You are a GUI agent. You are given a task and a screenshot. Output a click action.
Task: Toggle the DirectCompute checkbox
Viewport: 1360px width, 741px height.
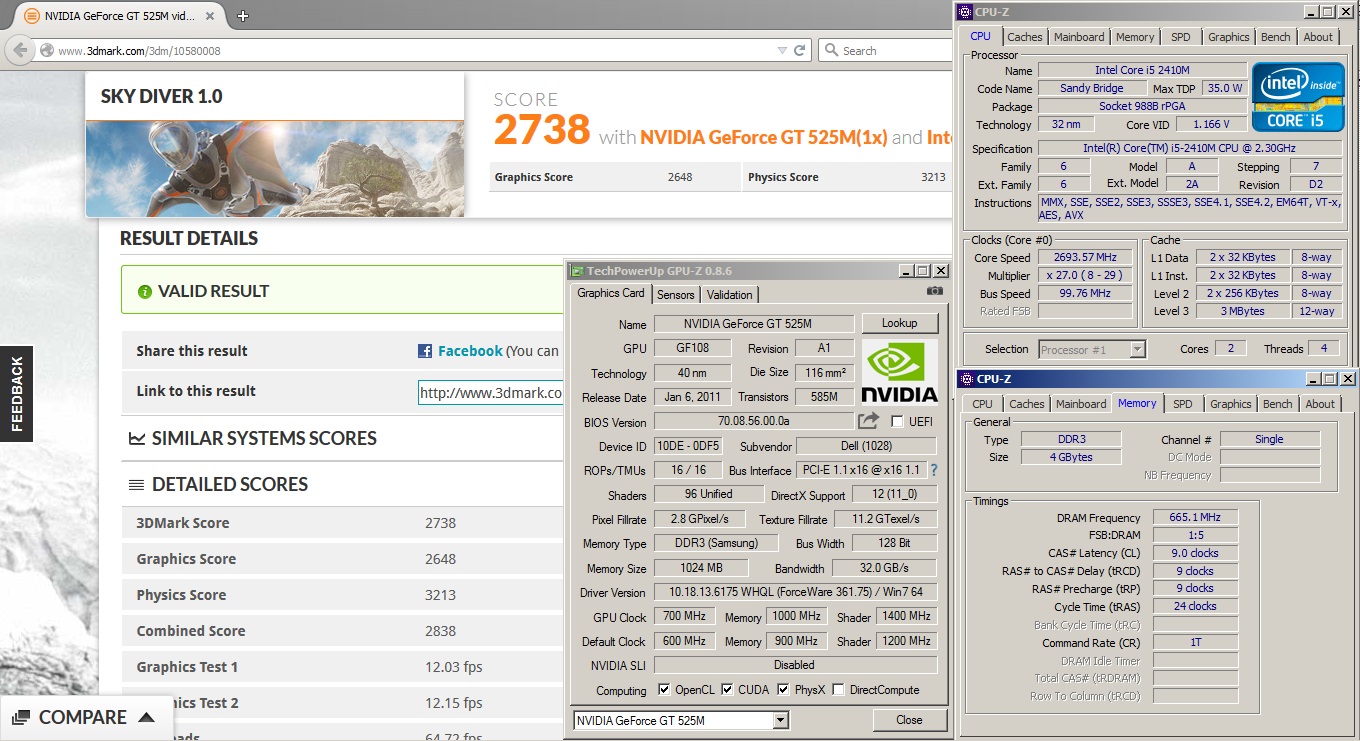coord(838,690)
